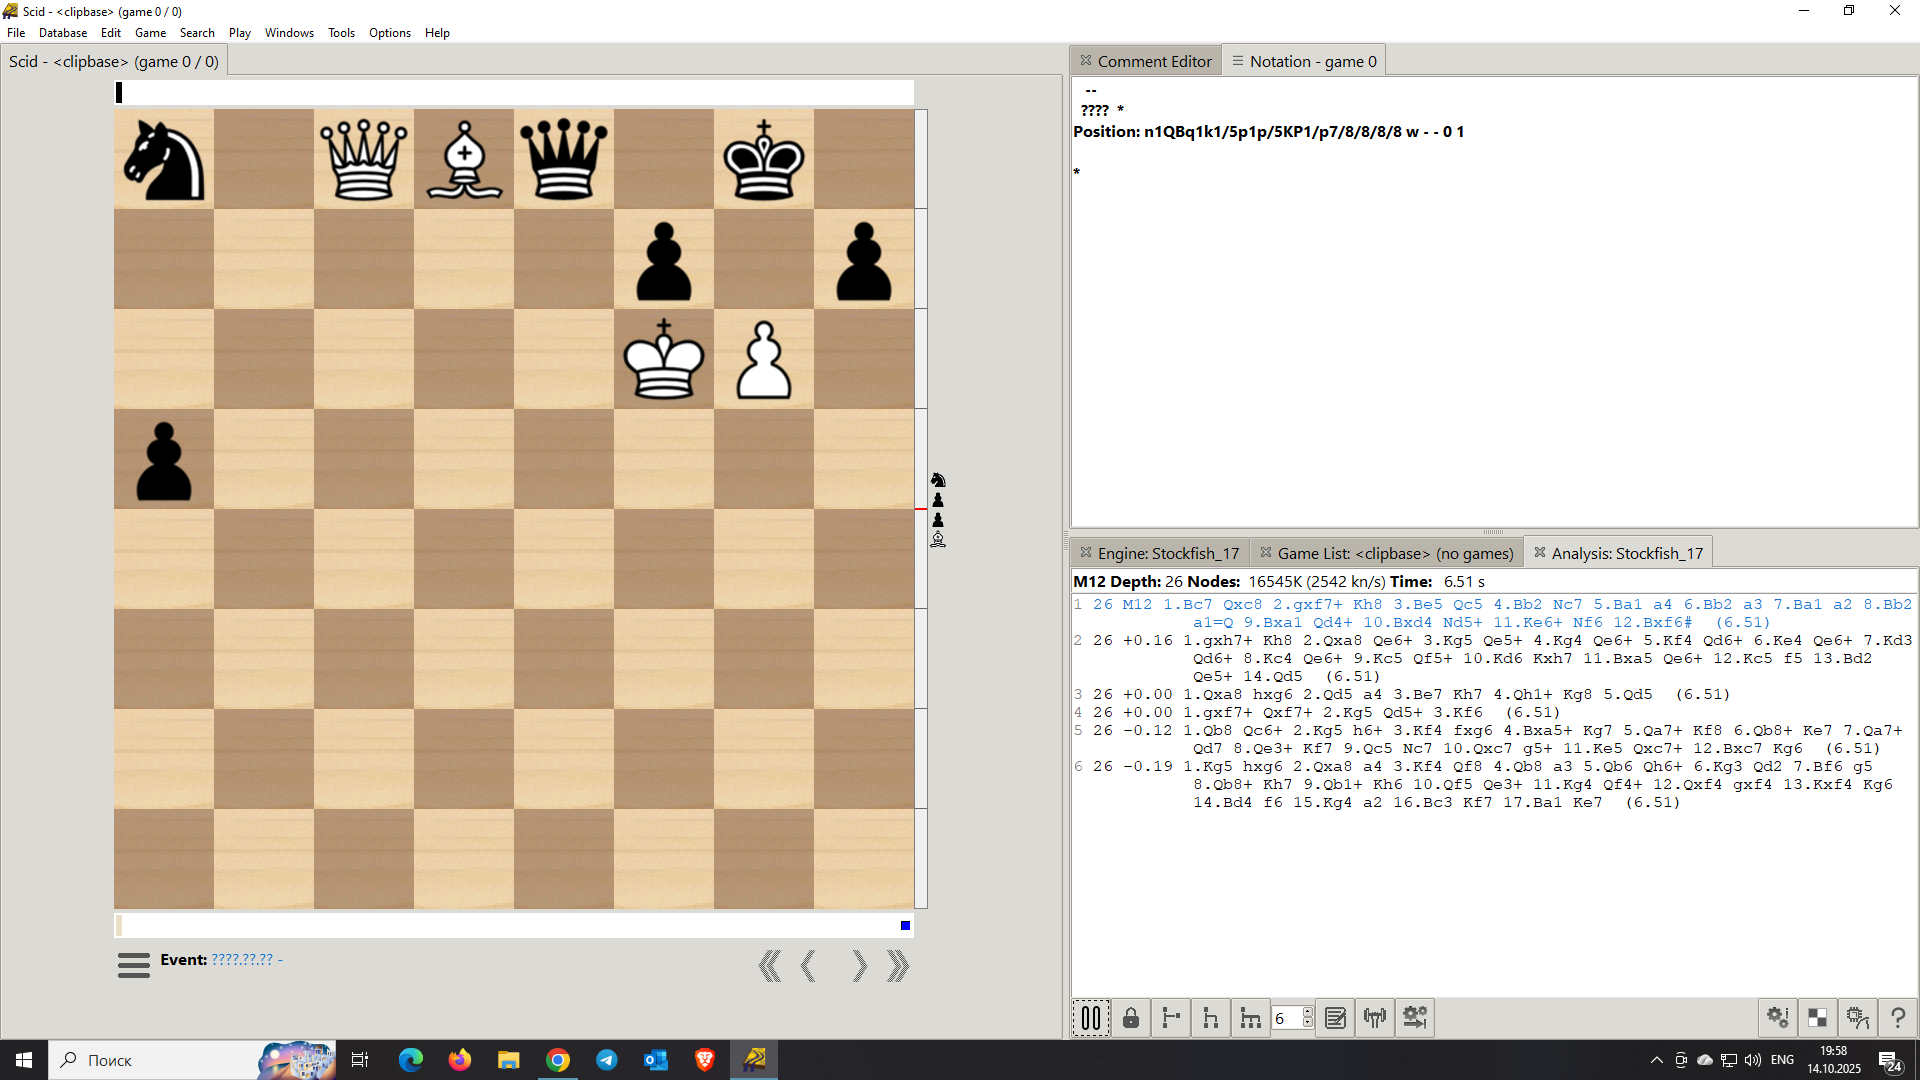Jump to end of game arrow
This screenshot has height=1080, width=1920.
[x=897, y=966]
